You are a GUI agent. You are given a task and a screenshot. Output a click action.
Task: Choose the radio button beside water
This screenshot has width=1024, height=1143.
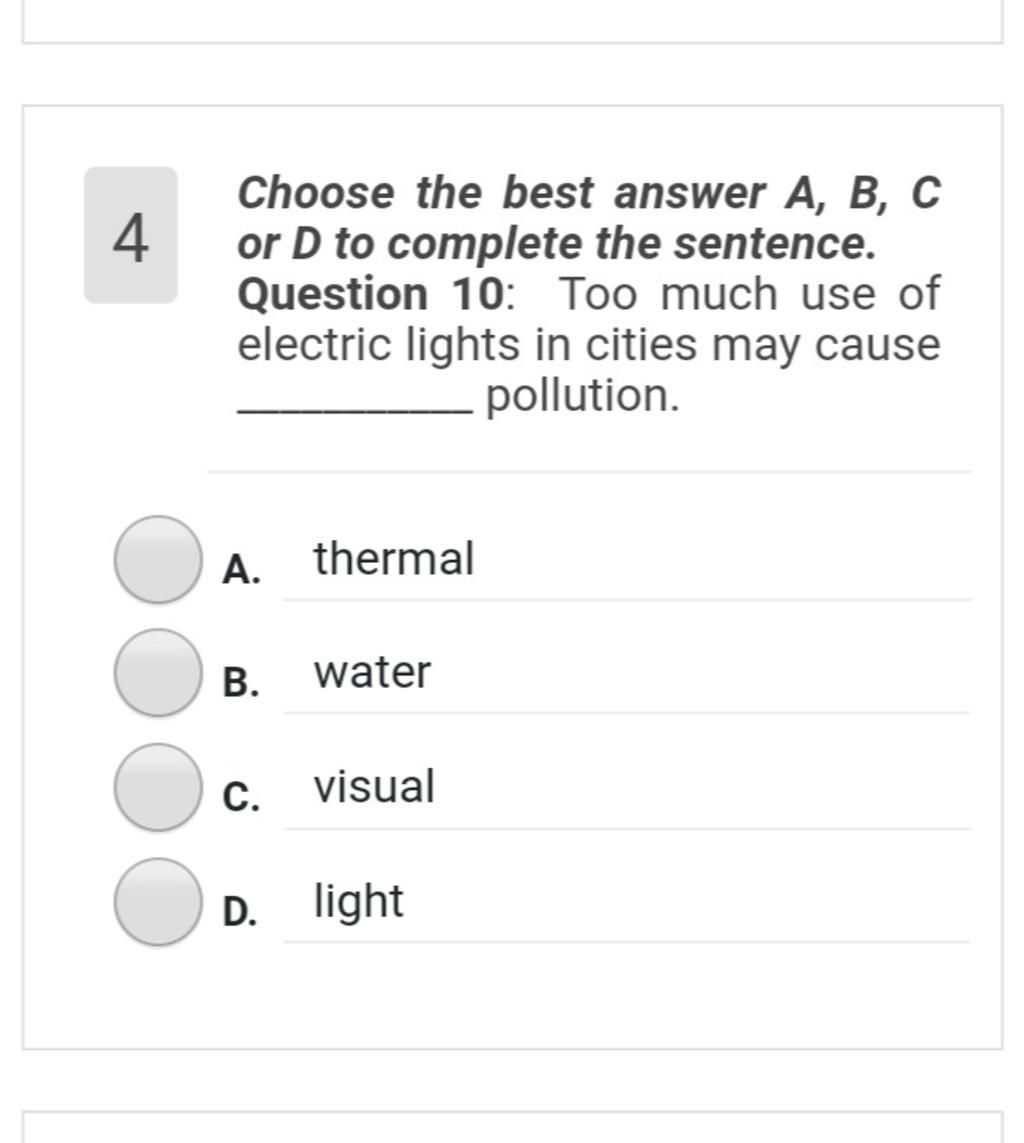click(x=158, y=673)
